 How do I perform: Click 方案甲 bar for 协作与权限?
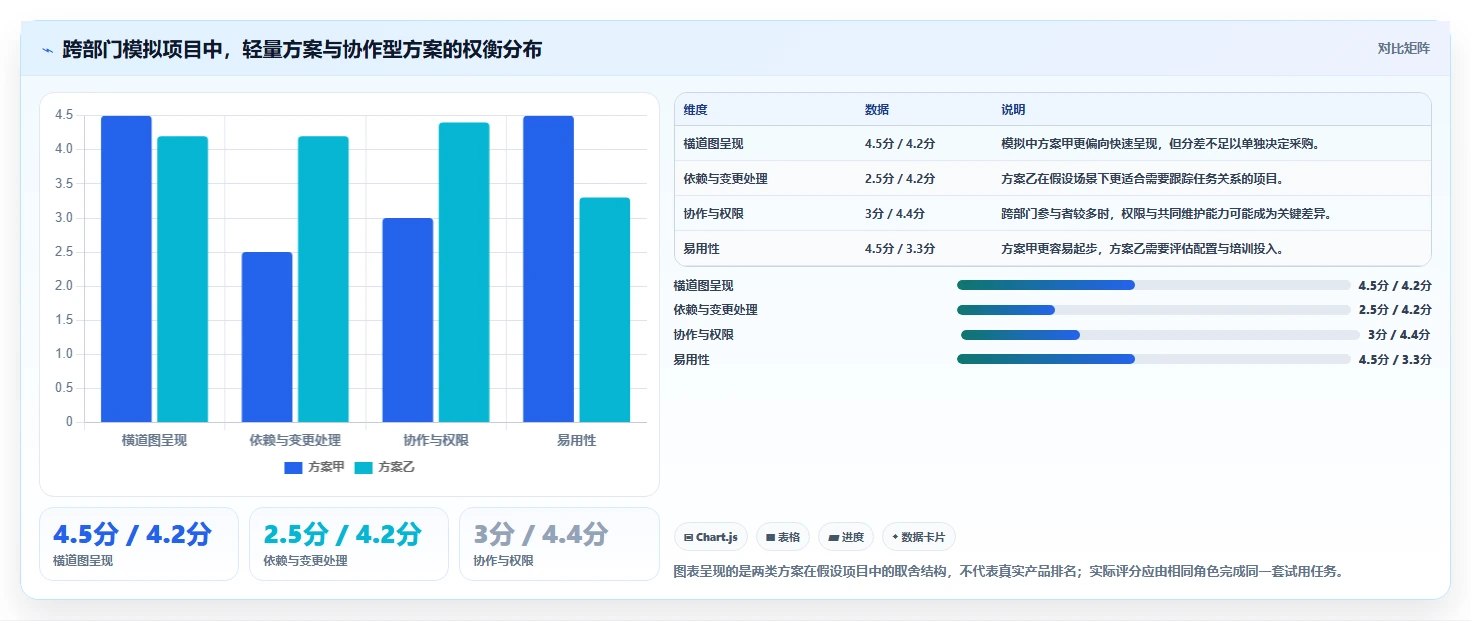point(407,320)
